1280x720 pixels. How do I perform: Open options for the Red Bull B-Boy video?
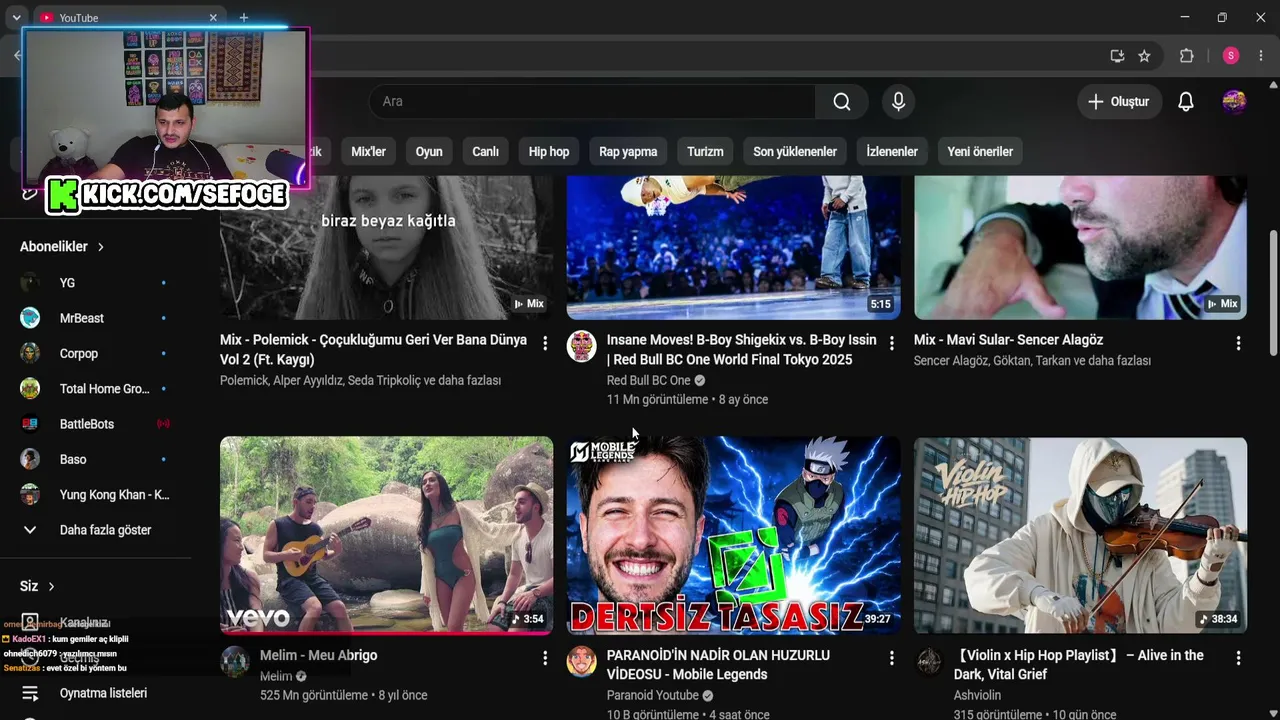click(x=892, y=343)
